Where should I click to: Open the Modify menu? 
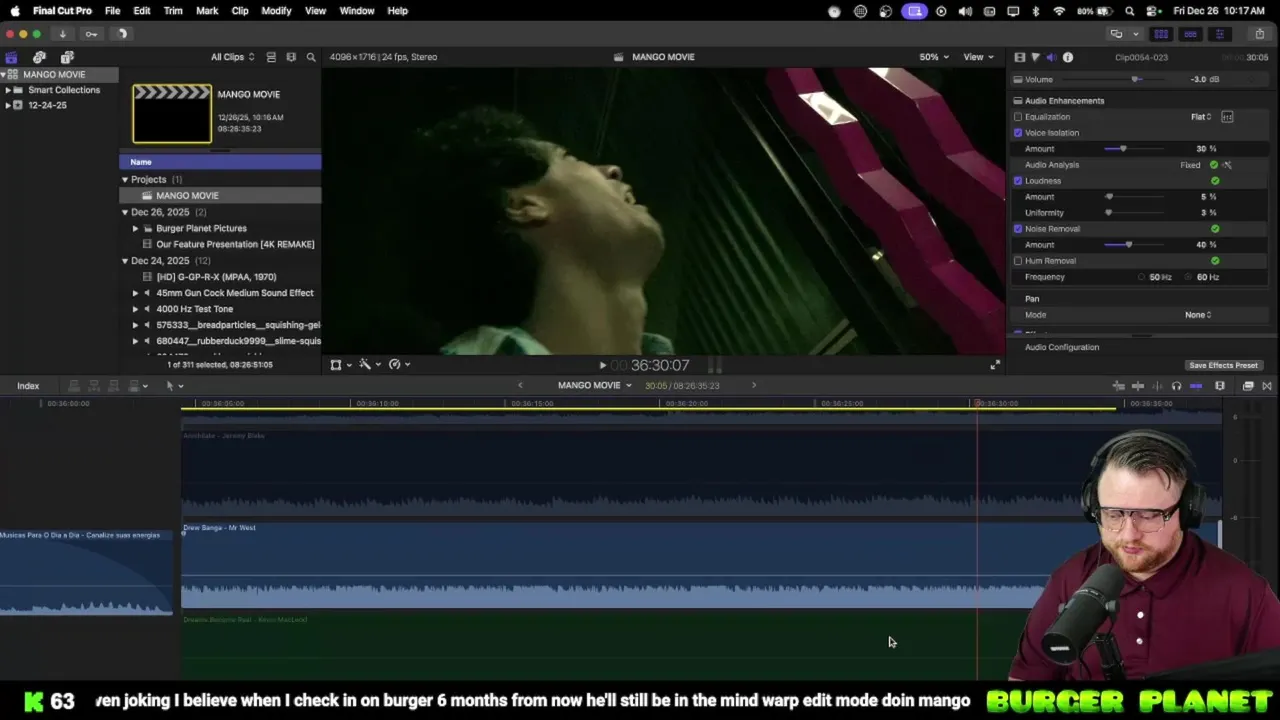(x=276, y=11)
